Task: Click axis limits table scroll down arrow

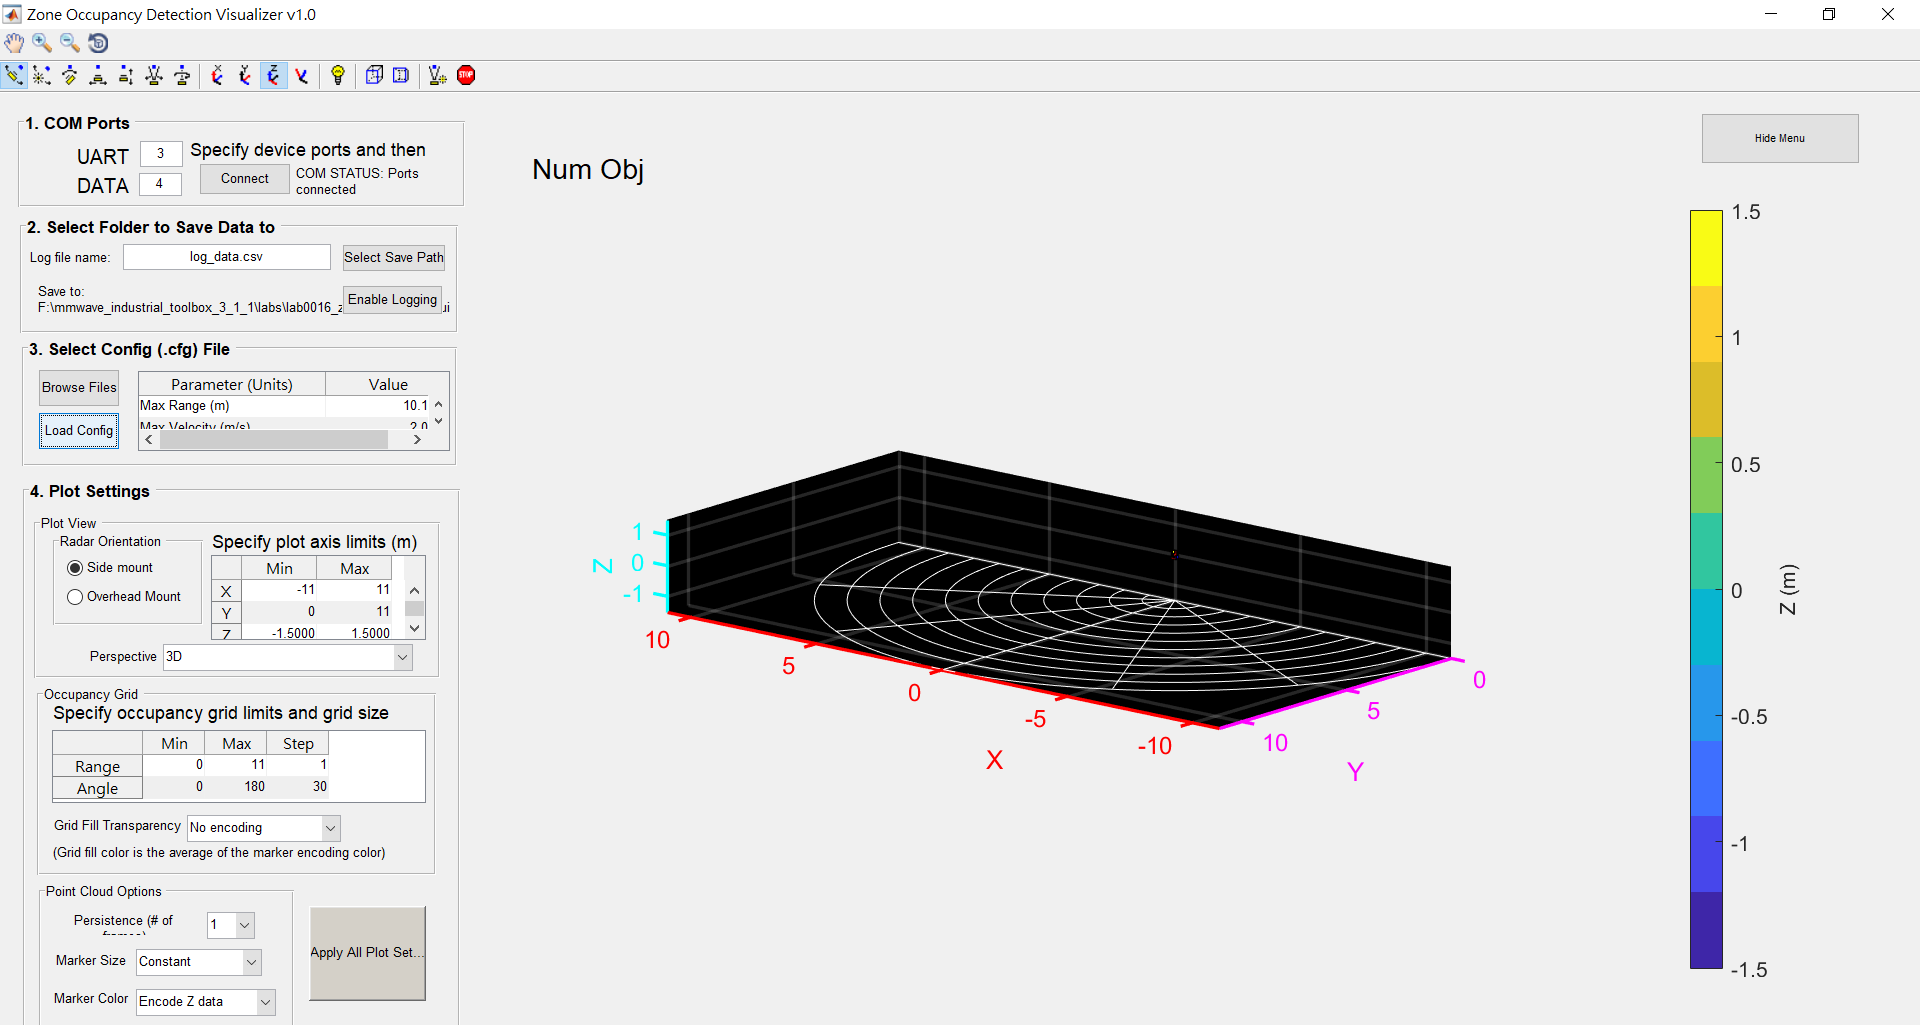Action: (x=415, y=629)
